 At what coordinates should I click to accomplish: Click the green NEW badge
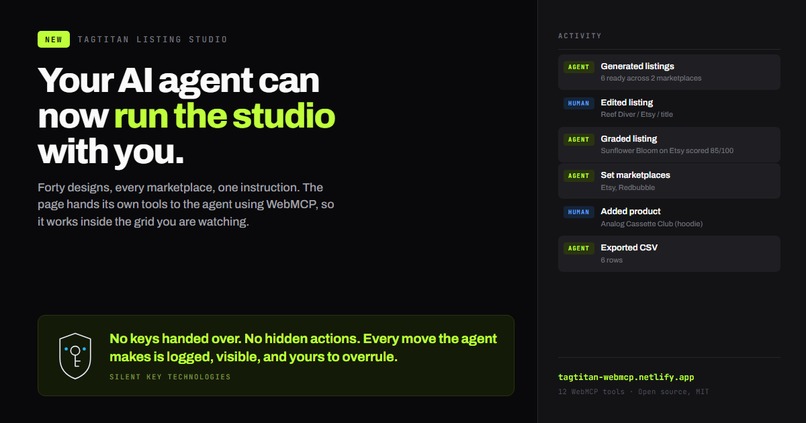pos(53,40)
